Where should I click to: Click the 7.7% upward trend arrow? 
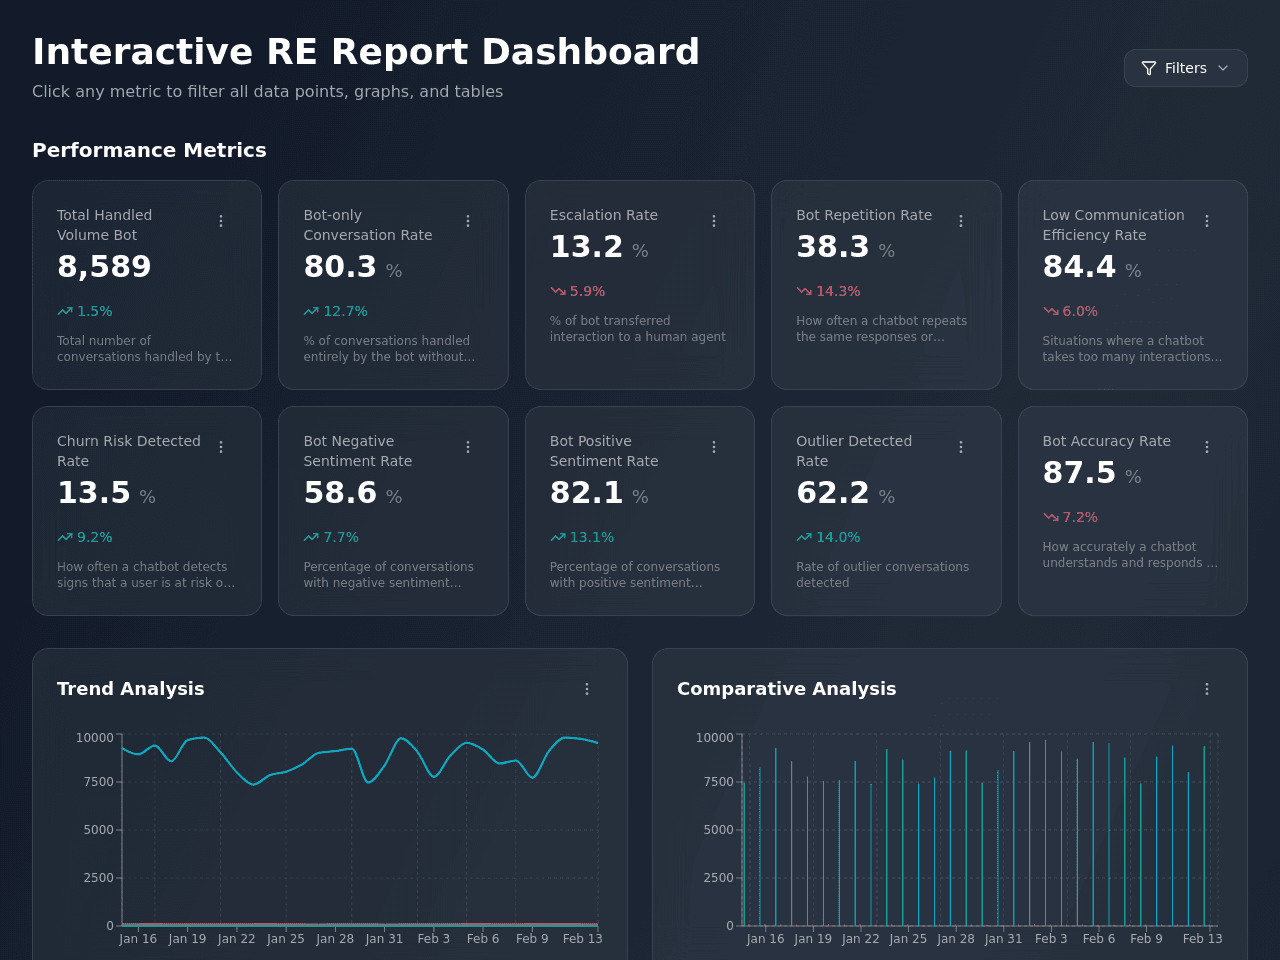click(x=311, y=537)
